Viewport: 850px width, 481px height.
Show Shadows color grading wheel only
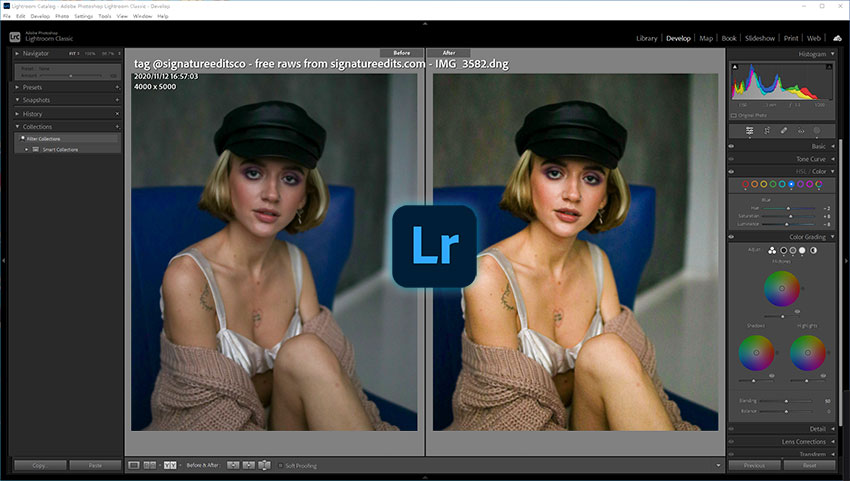[x=783, y=250]
